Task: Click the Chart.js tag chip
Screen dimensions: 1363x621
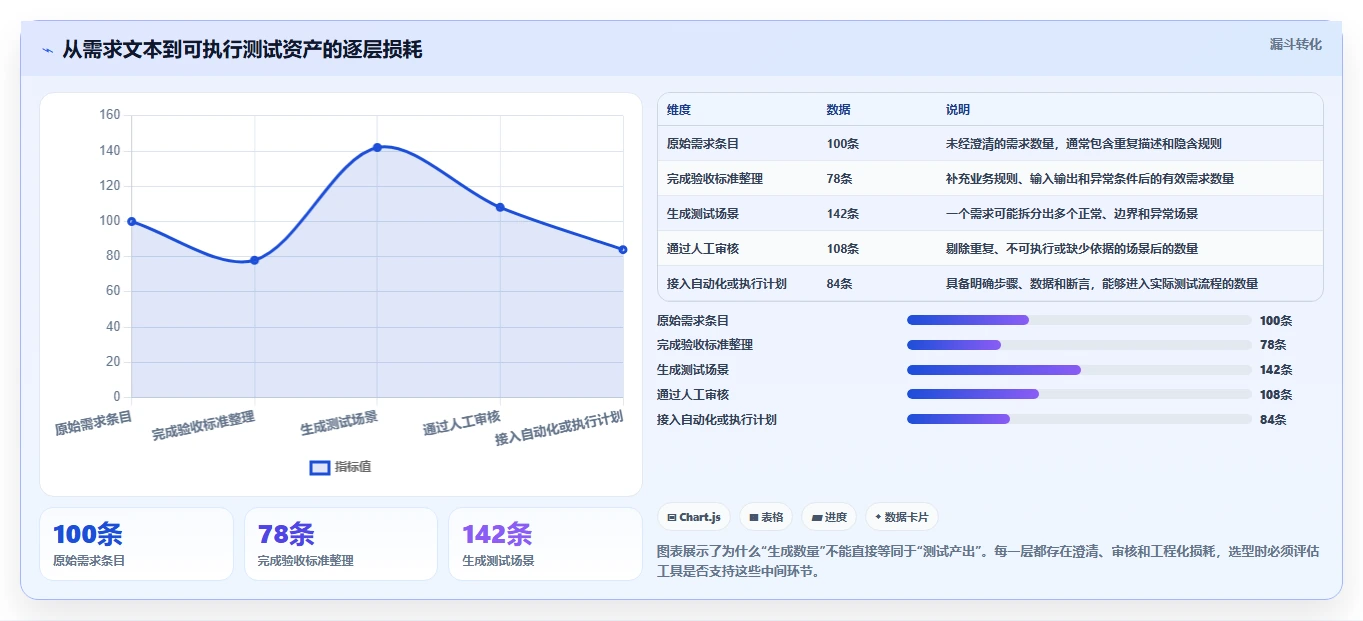Action: click(693, 517)
